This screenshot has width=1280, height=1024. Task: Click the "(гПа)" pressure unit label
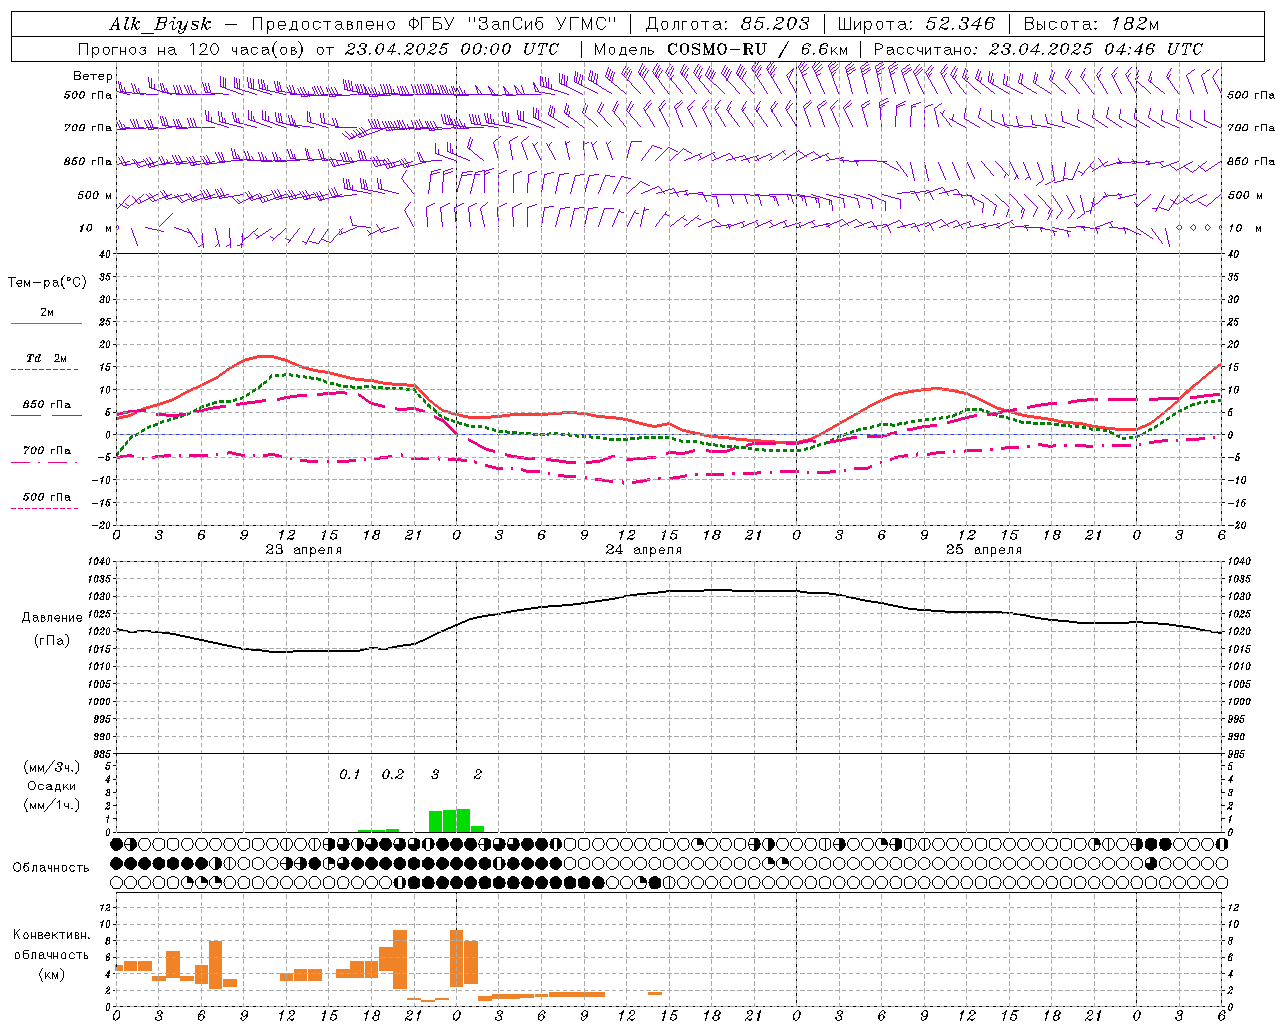pyautogui.click(x=52, y=641)
